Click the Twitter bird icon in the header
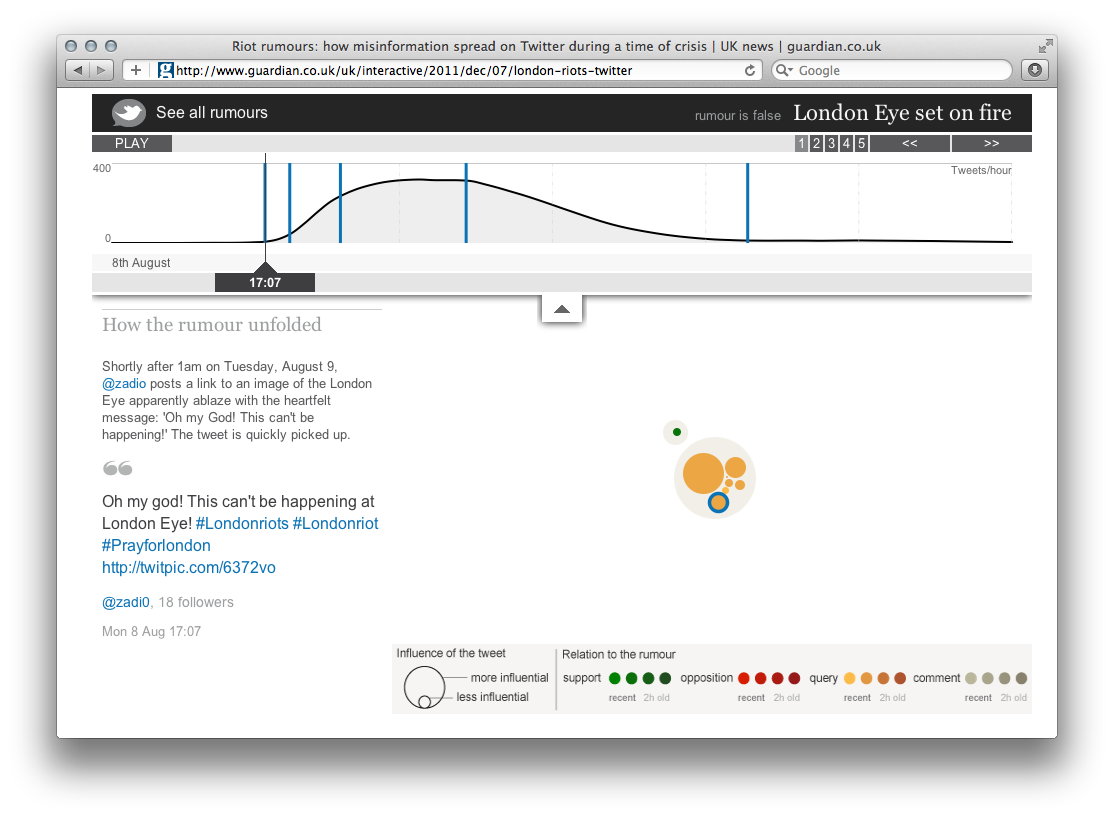 [x=128, y=112]
